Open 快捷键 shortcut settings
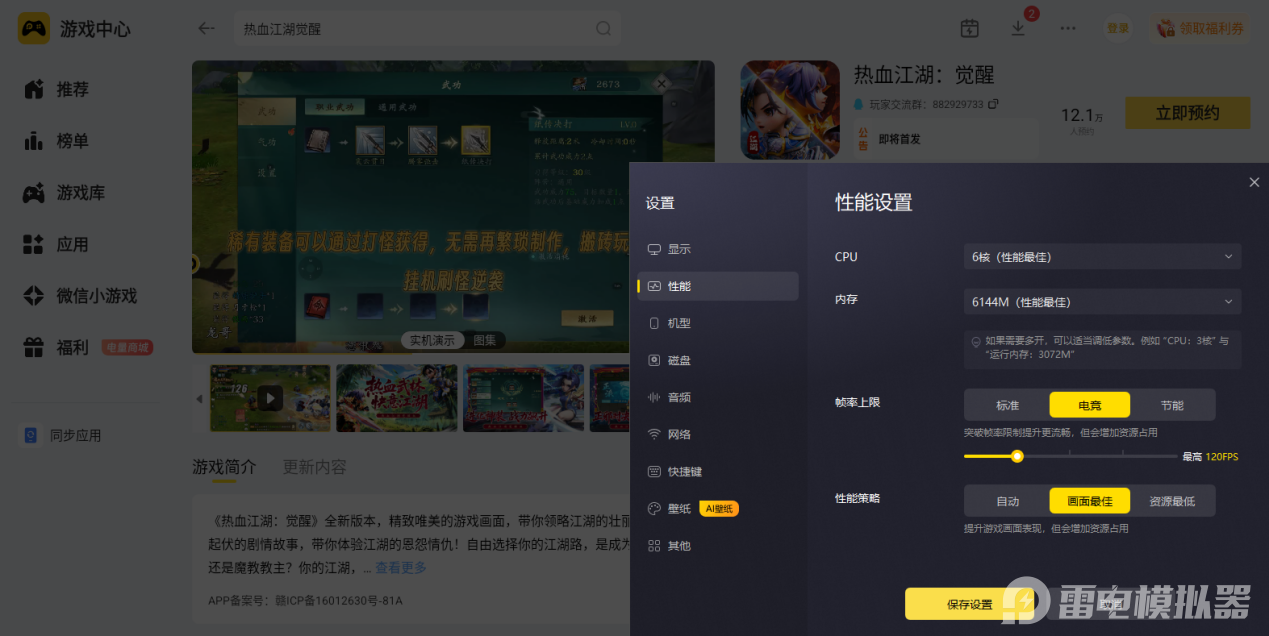Viewport: 1269px width, 636px height. (x=717, y=471)
